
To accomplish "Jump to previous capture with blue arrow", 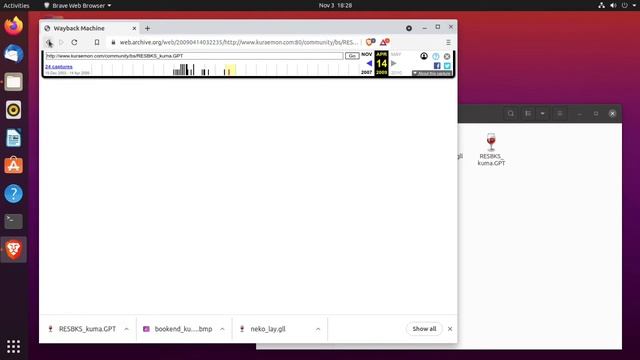I will pyautogui.click(x=369, y=63).
